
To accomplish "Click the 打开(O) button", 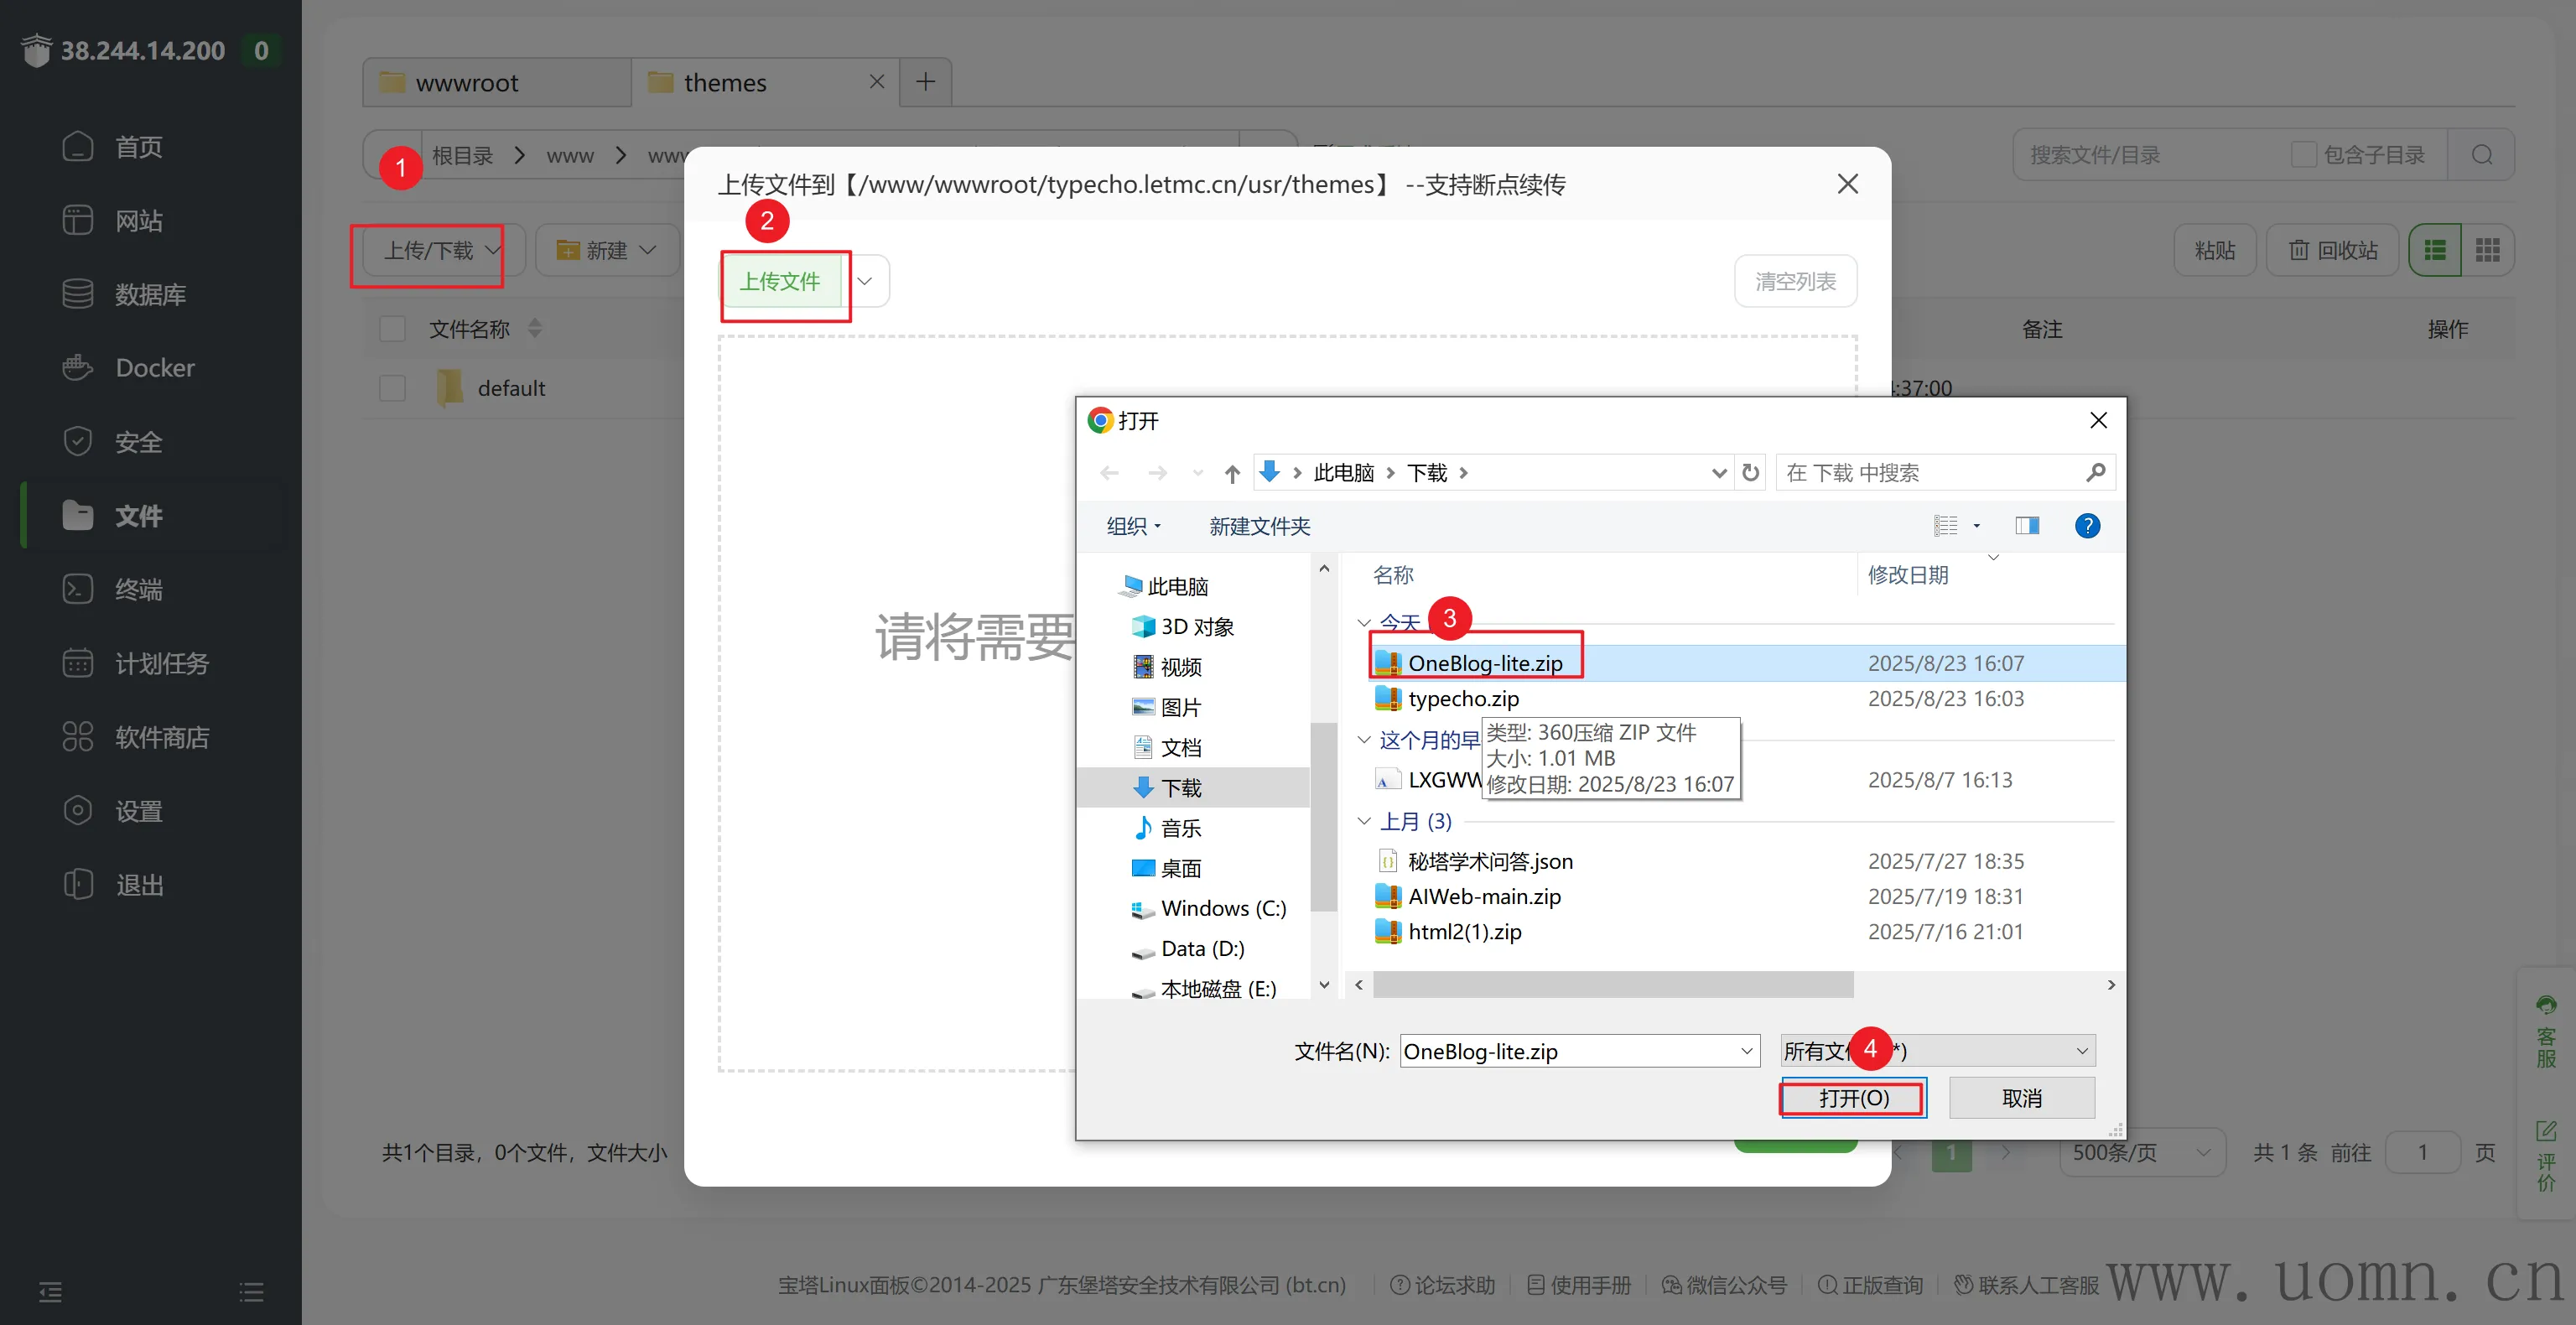I will point(1853,1098).
